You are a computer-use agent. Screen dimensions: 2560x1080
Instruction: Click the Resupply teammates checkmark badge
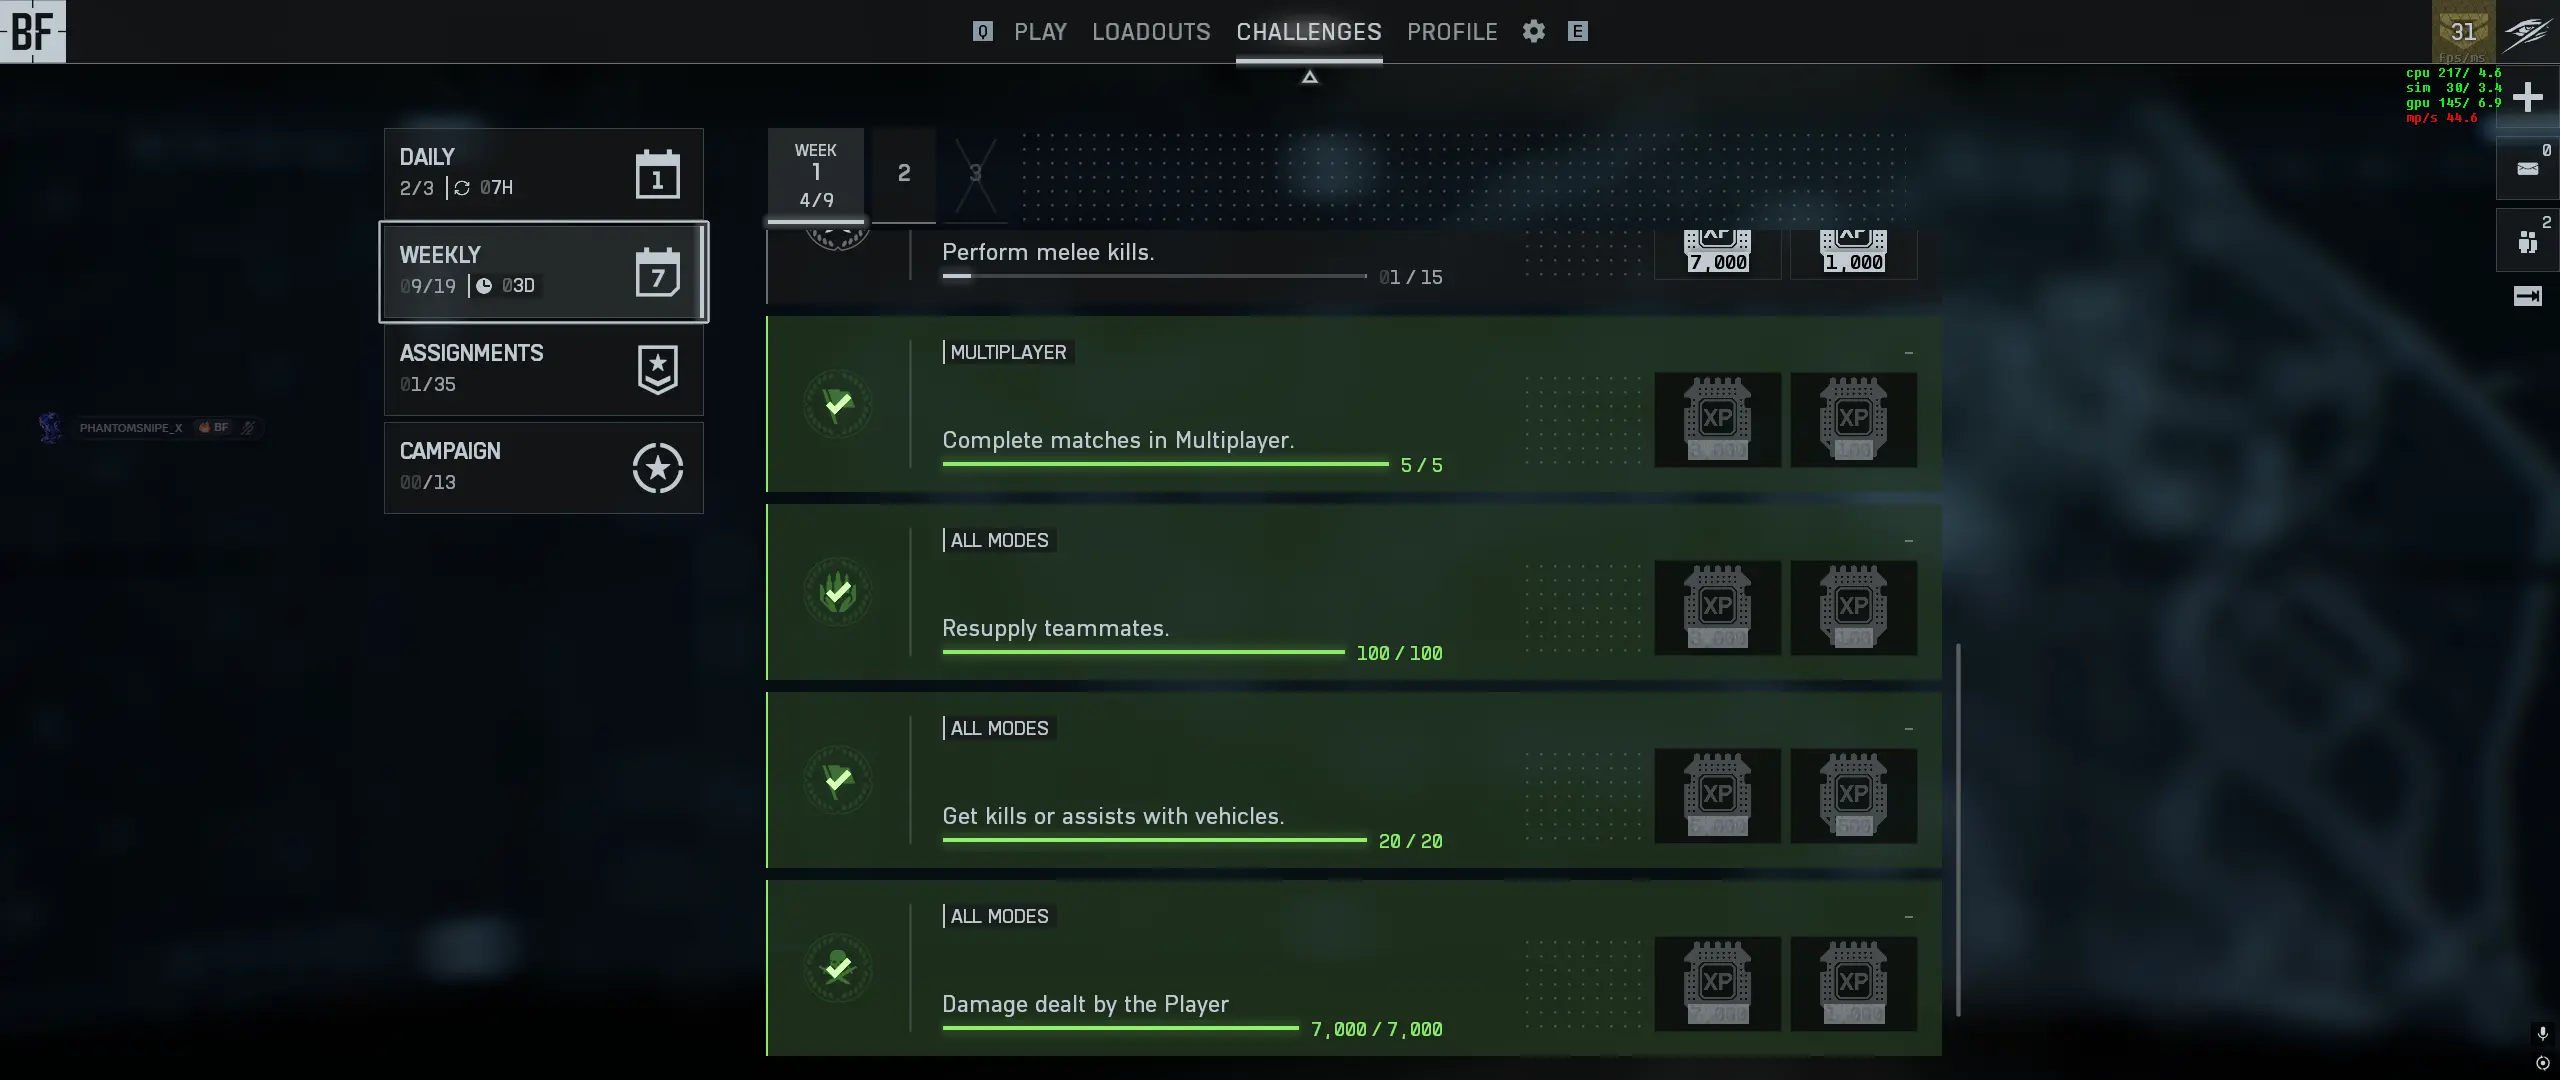[838, 592]
